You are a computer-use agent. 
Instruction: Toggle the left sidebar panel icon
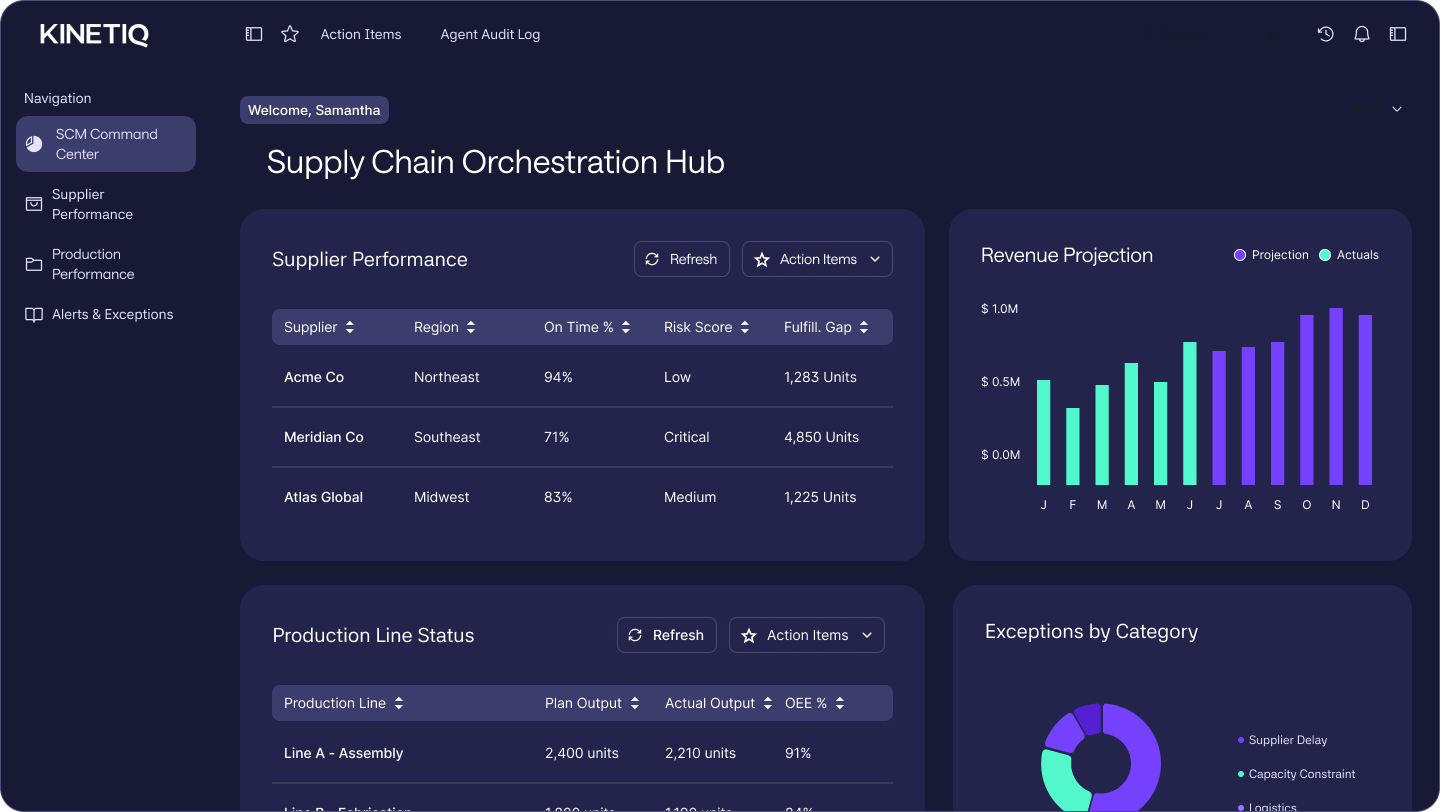click(254, 34)
